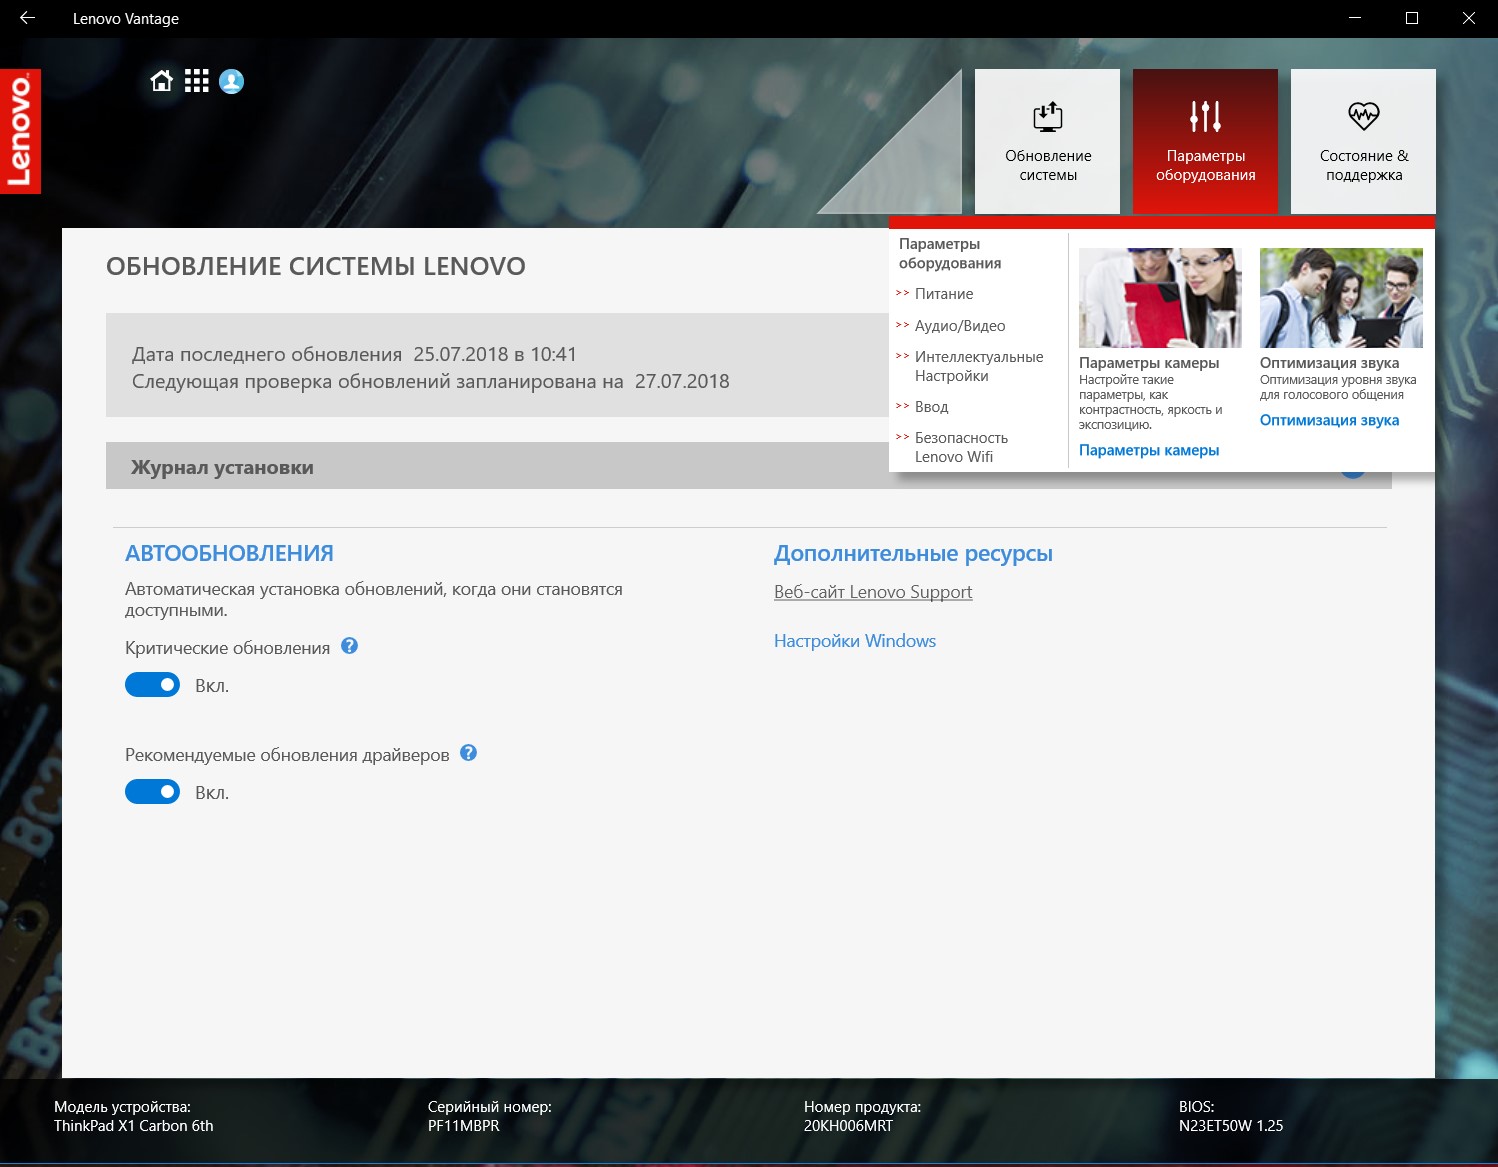The image size is (1498, 1167).
Task: Select Интеллектуальные Настройки menu entry
Action: click(978, 366)
